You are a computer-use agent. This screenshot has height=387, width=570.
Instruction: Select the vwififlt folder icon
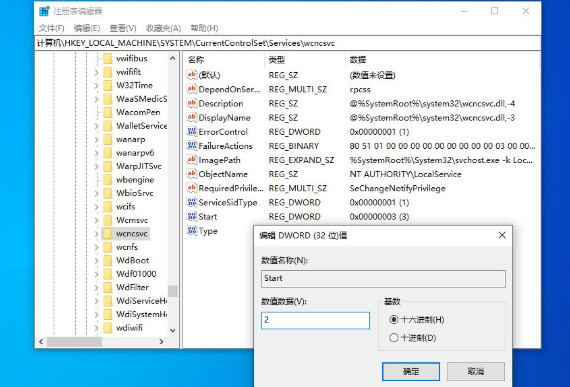pos(108,72)
